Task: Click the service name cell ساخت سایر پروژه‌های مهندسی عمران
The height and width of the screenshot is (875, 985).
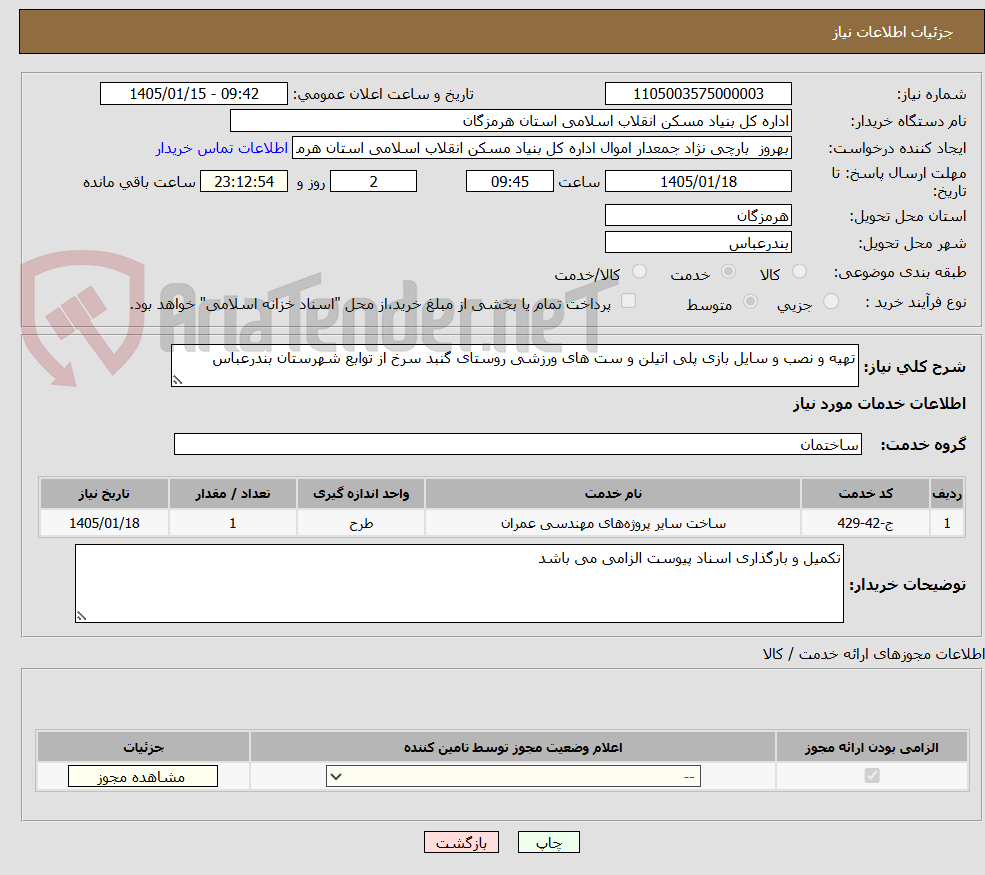Action: click(x=612, y=523)
